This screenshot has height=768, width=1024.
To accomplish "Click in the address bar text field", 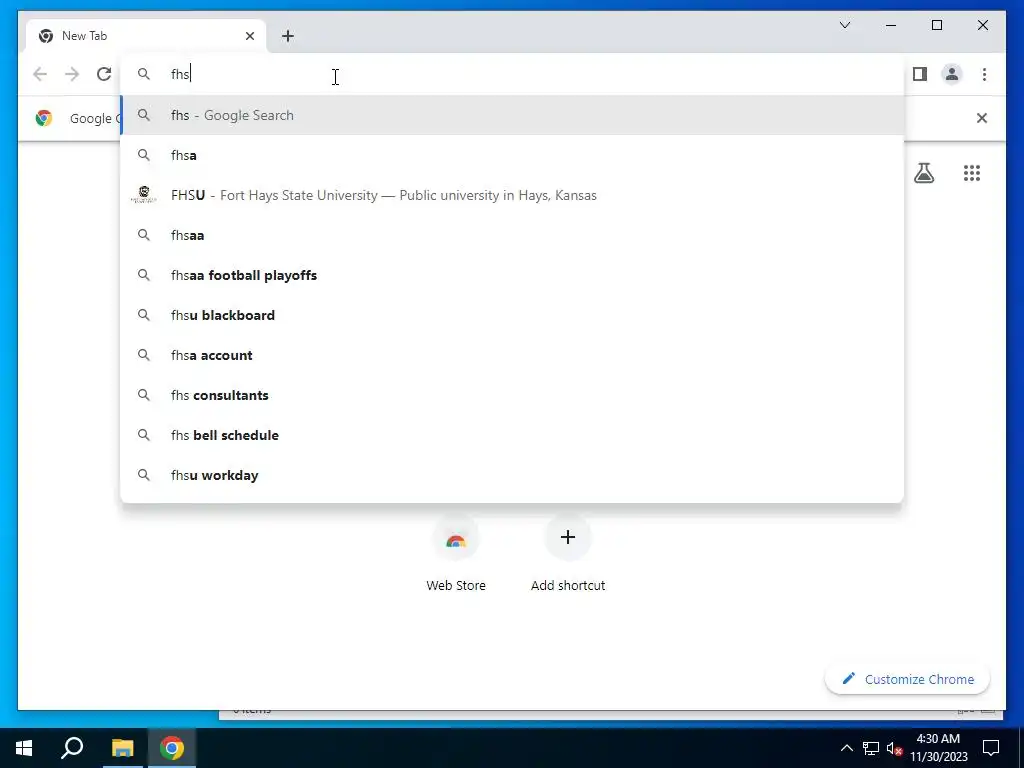I will [x=512, y=74].
